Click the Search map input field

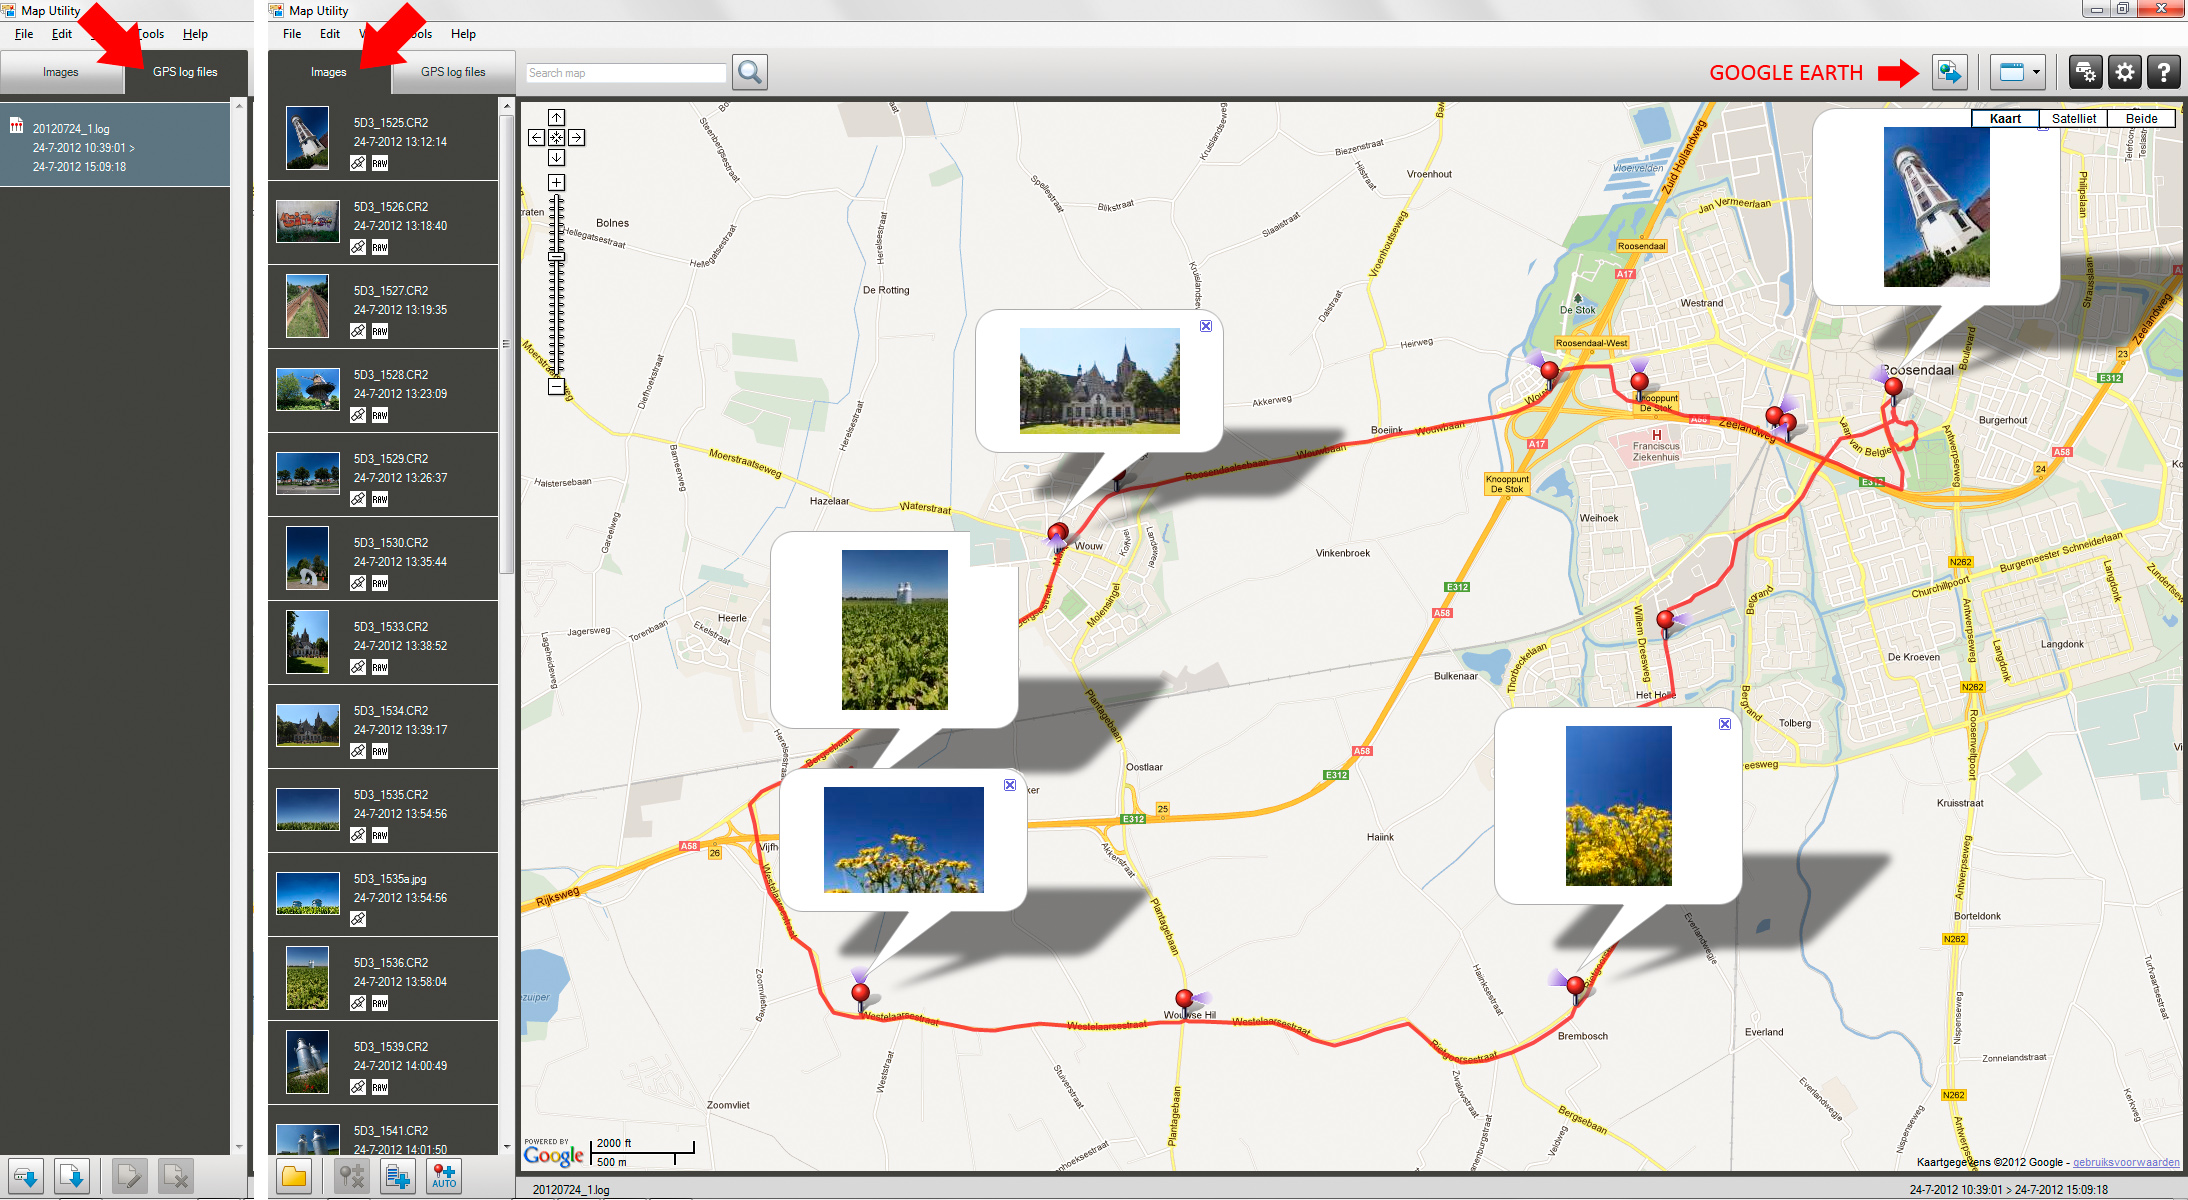click(x=626, y=73)
